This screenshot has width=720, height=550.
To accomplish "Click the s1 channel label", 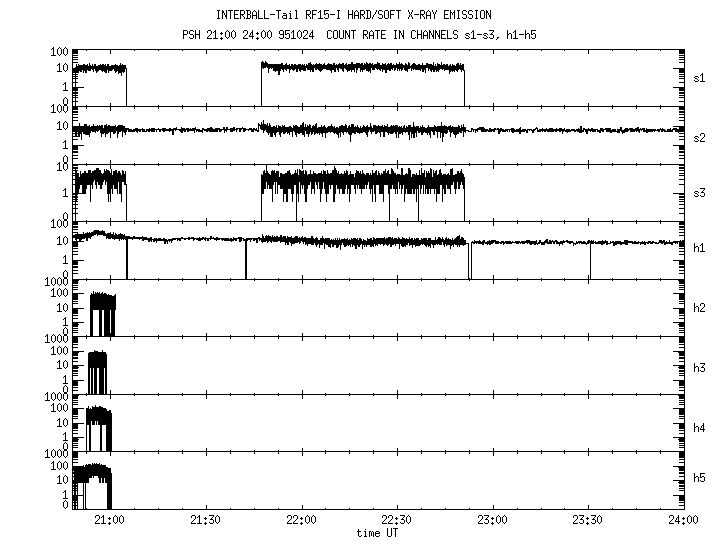I will click(701, 77).
